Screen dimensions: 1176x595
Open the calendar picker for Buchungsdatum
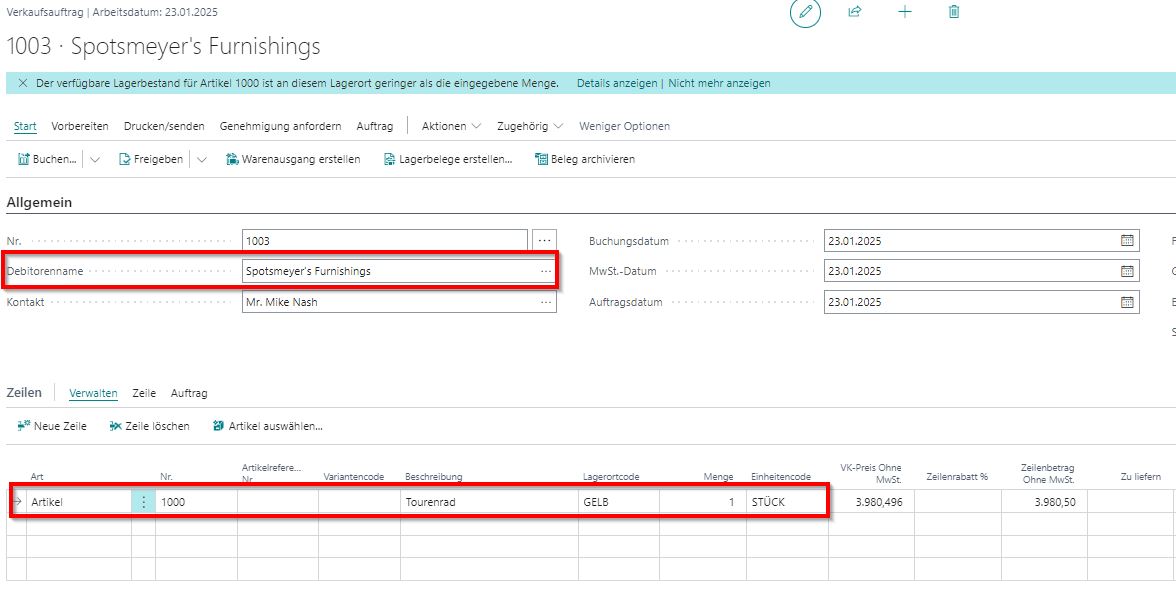tap(1127, 241)
